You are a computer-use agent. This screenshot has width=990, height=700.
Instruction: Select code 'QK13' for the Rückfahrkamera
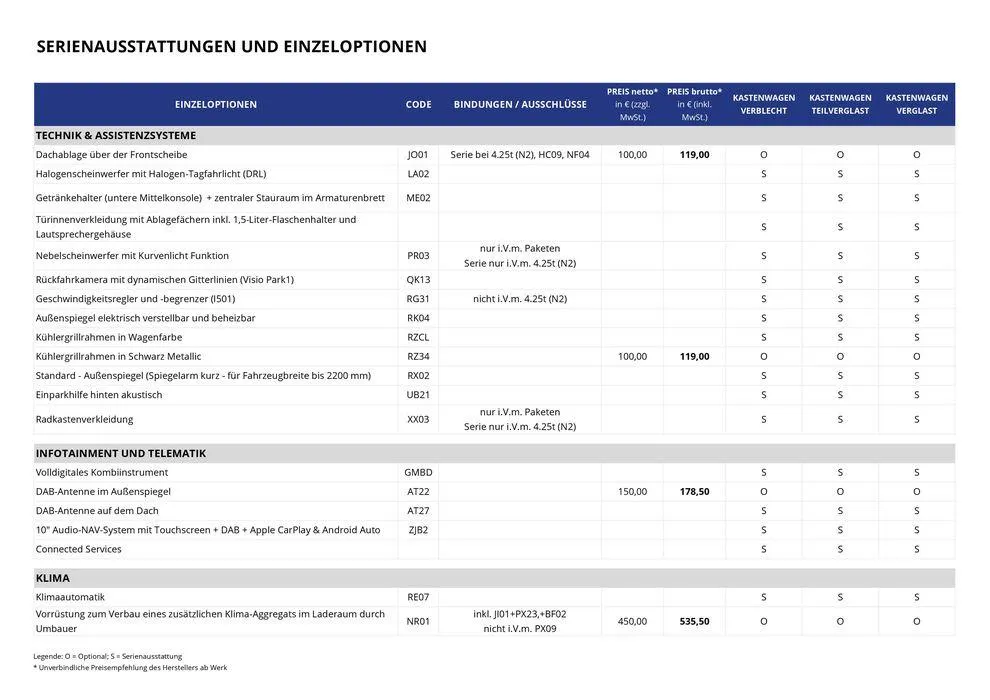pyautogui.click(x=418, y=280)
